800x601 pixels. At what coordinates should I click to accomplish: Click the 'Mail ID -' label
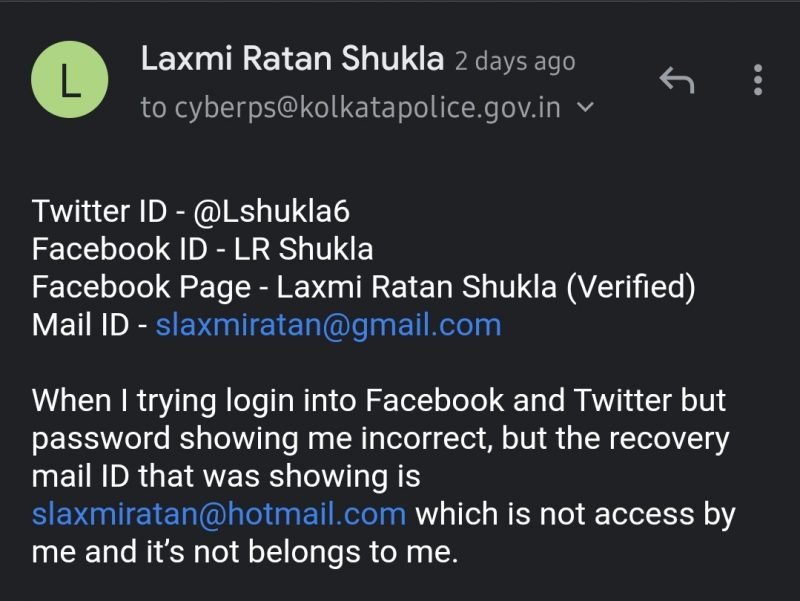click(88, 325)
